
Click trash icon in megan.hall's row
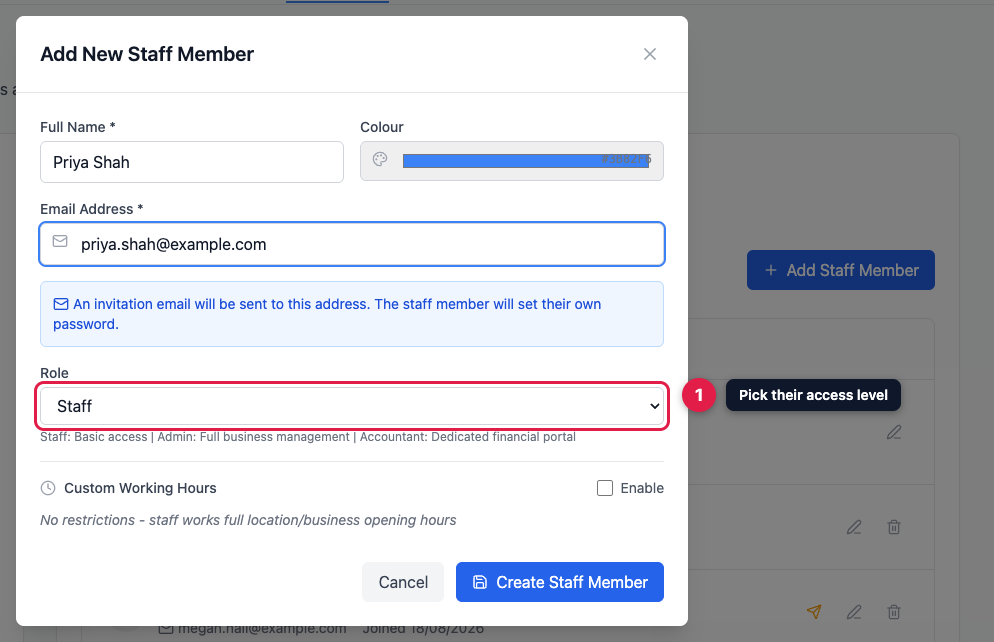point(894,612)
